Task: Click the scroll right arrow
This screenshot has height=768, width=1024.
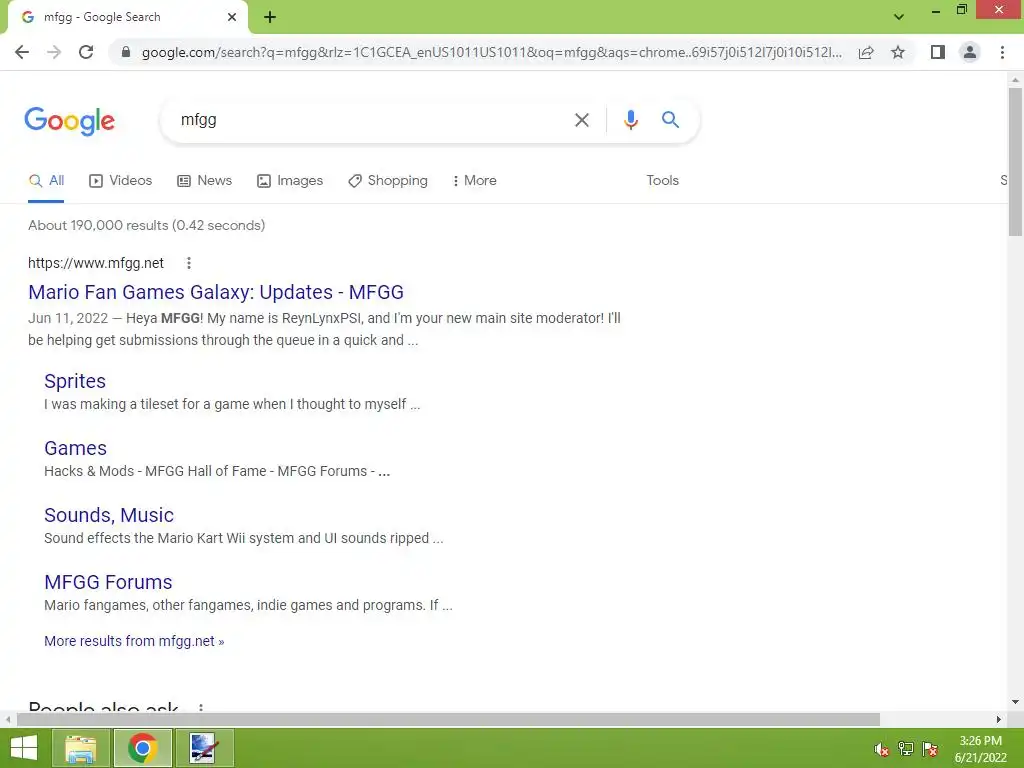Action: (x=999, y=719)
